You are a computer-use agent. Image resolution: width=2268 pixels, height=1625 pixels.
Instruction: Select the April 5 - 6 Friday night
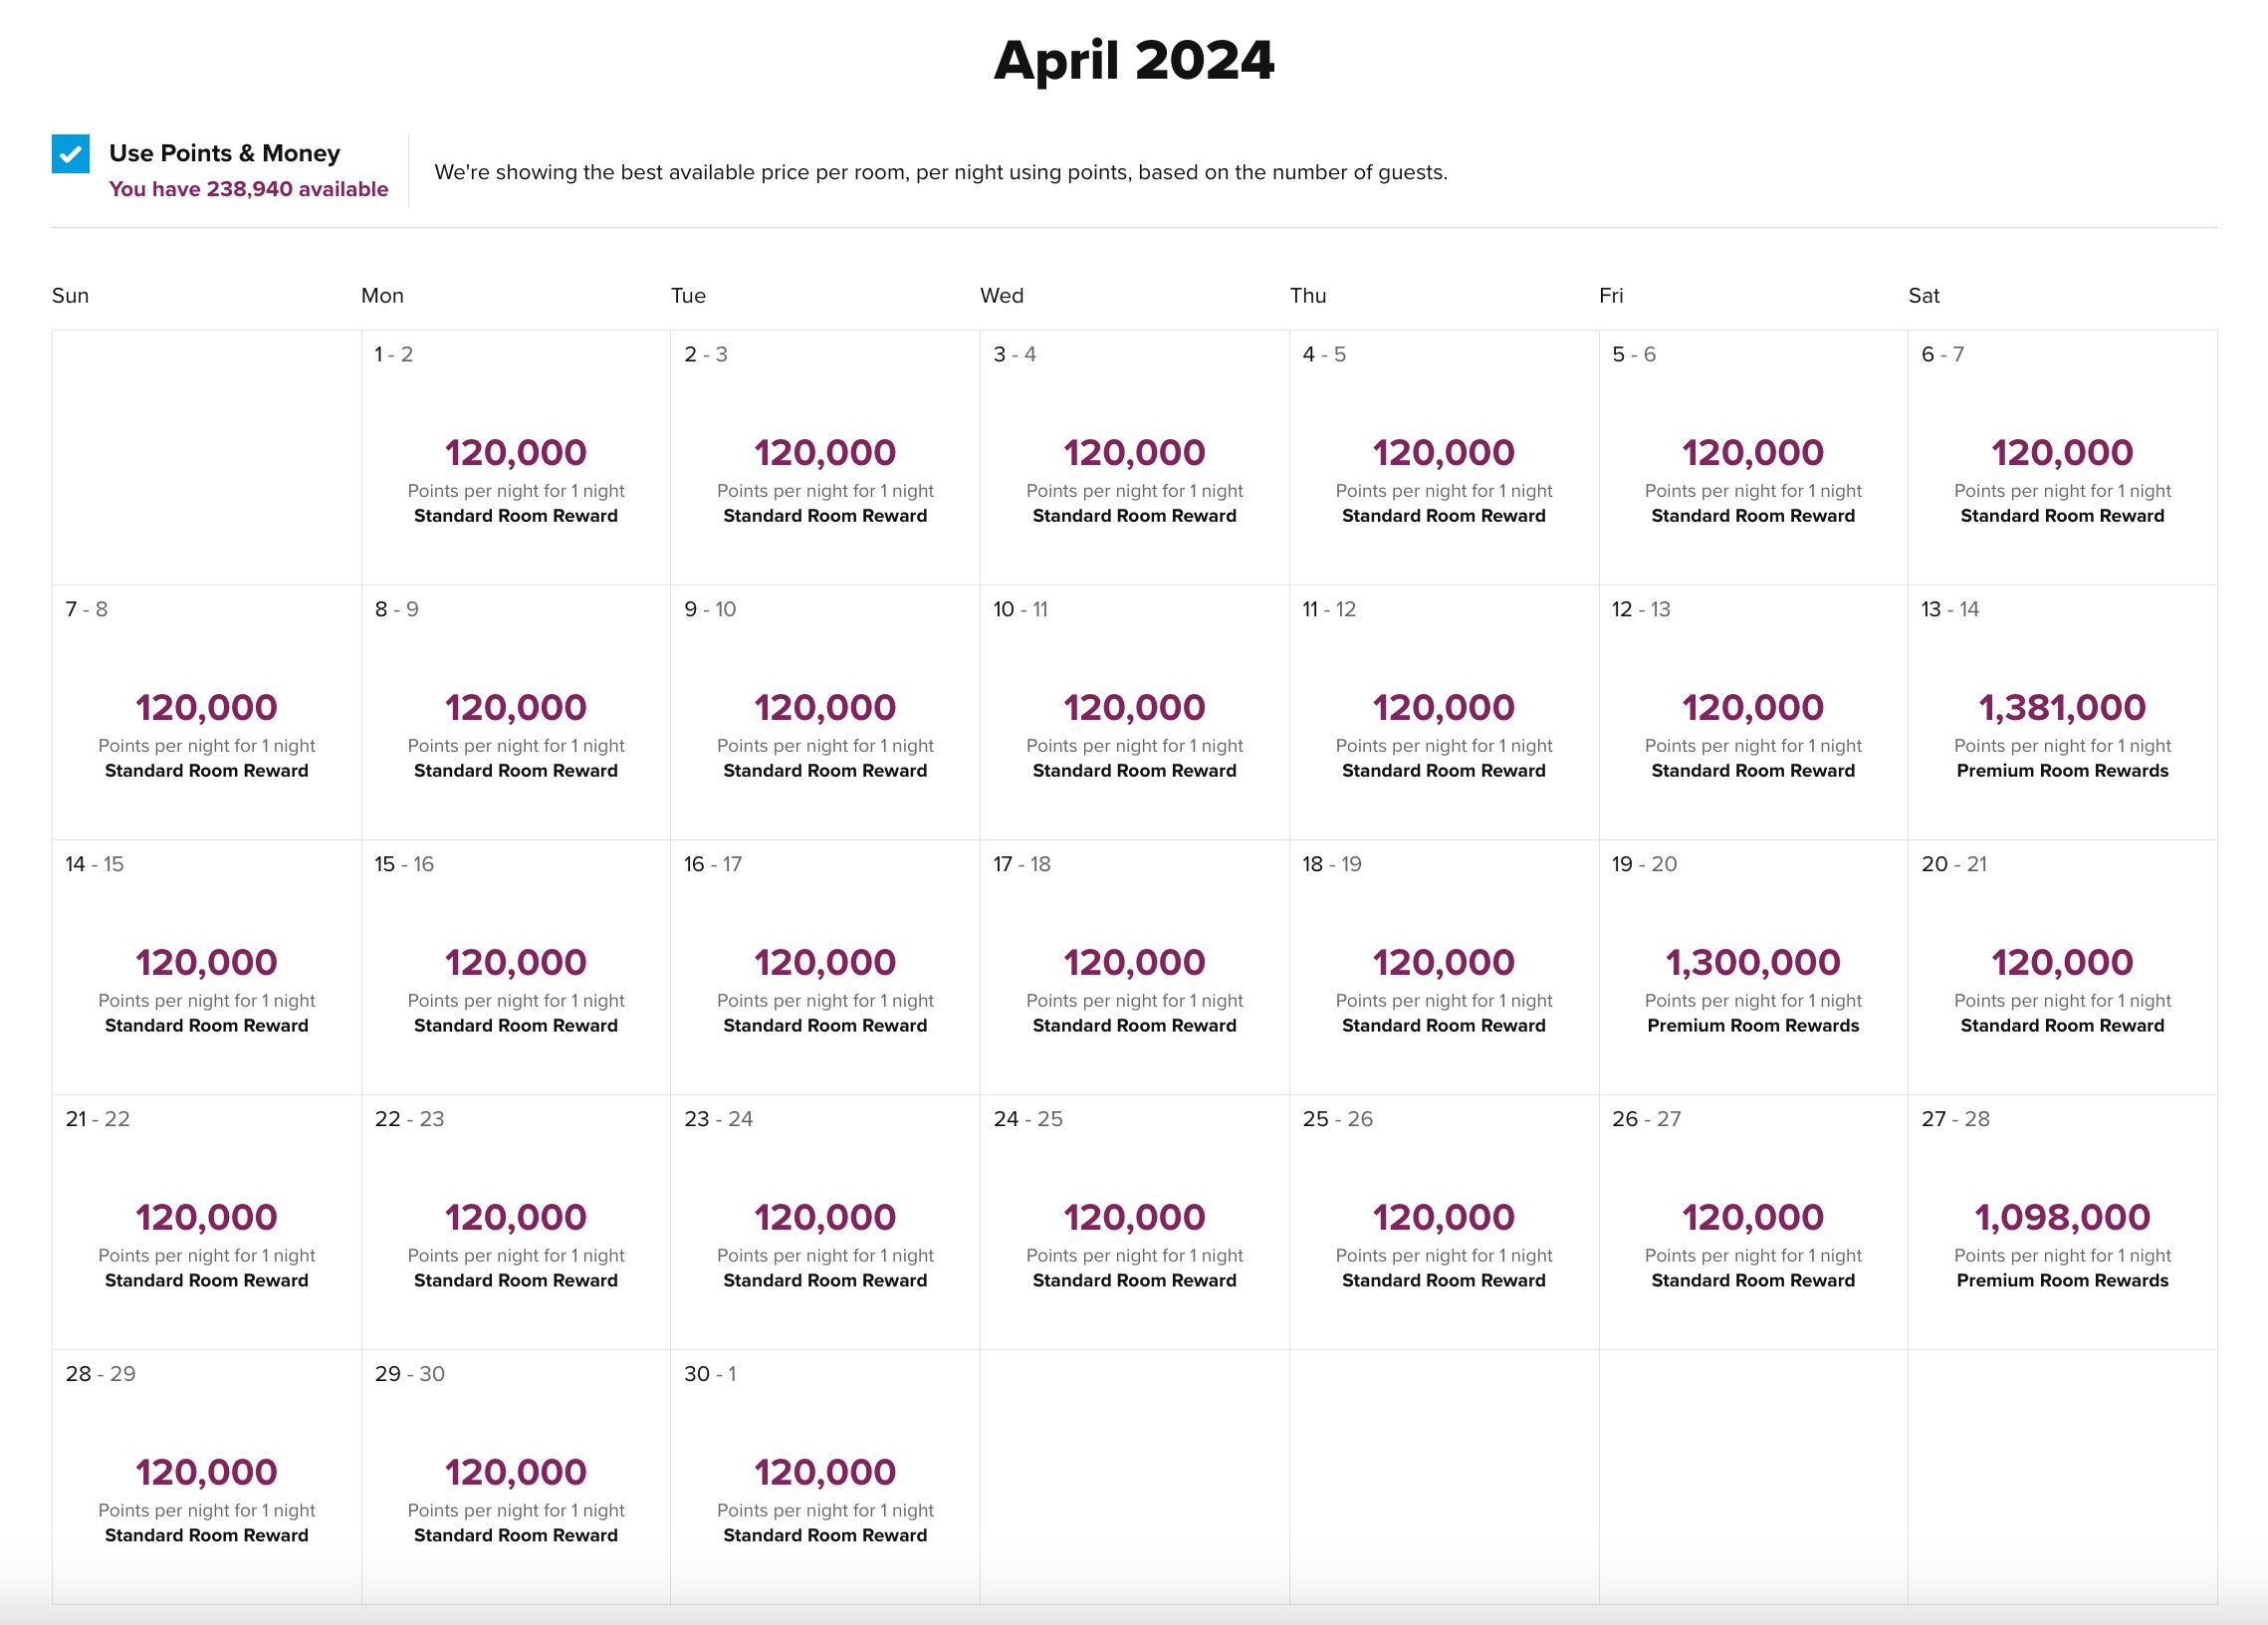click(x=1752, y=457)
